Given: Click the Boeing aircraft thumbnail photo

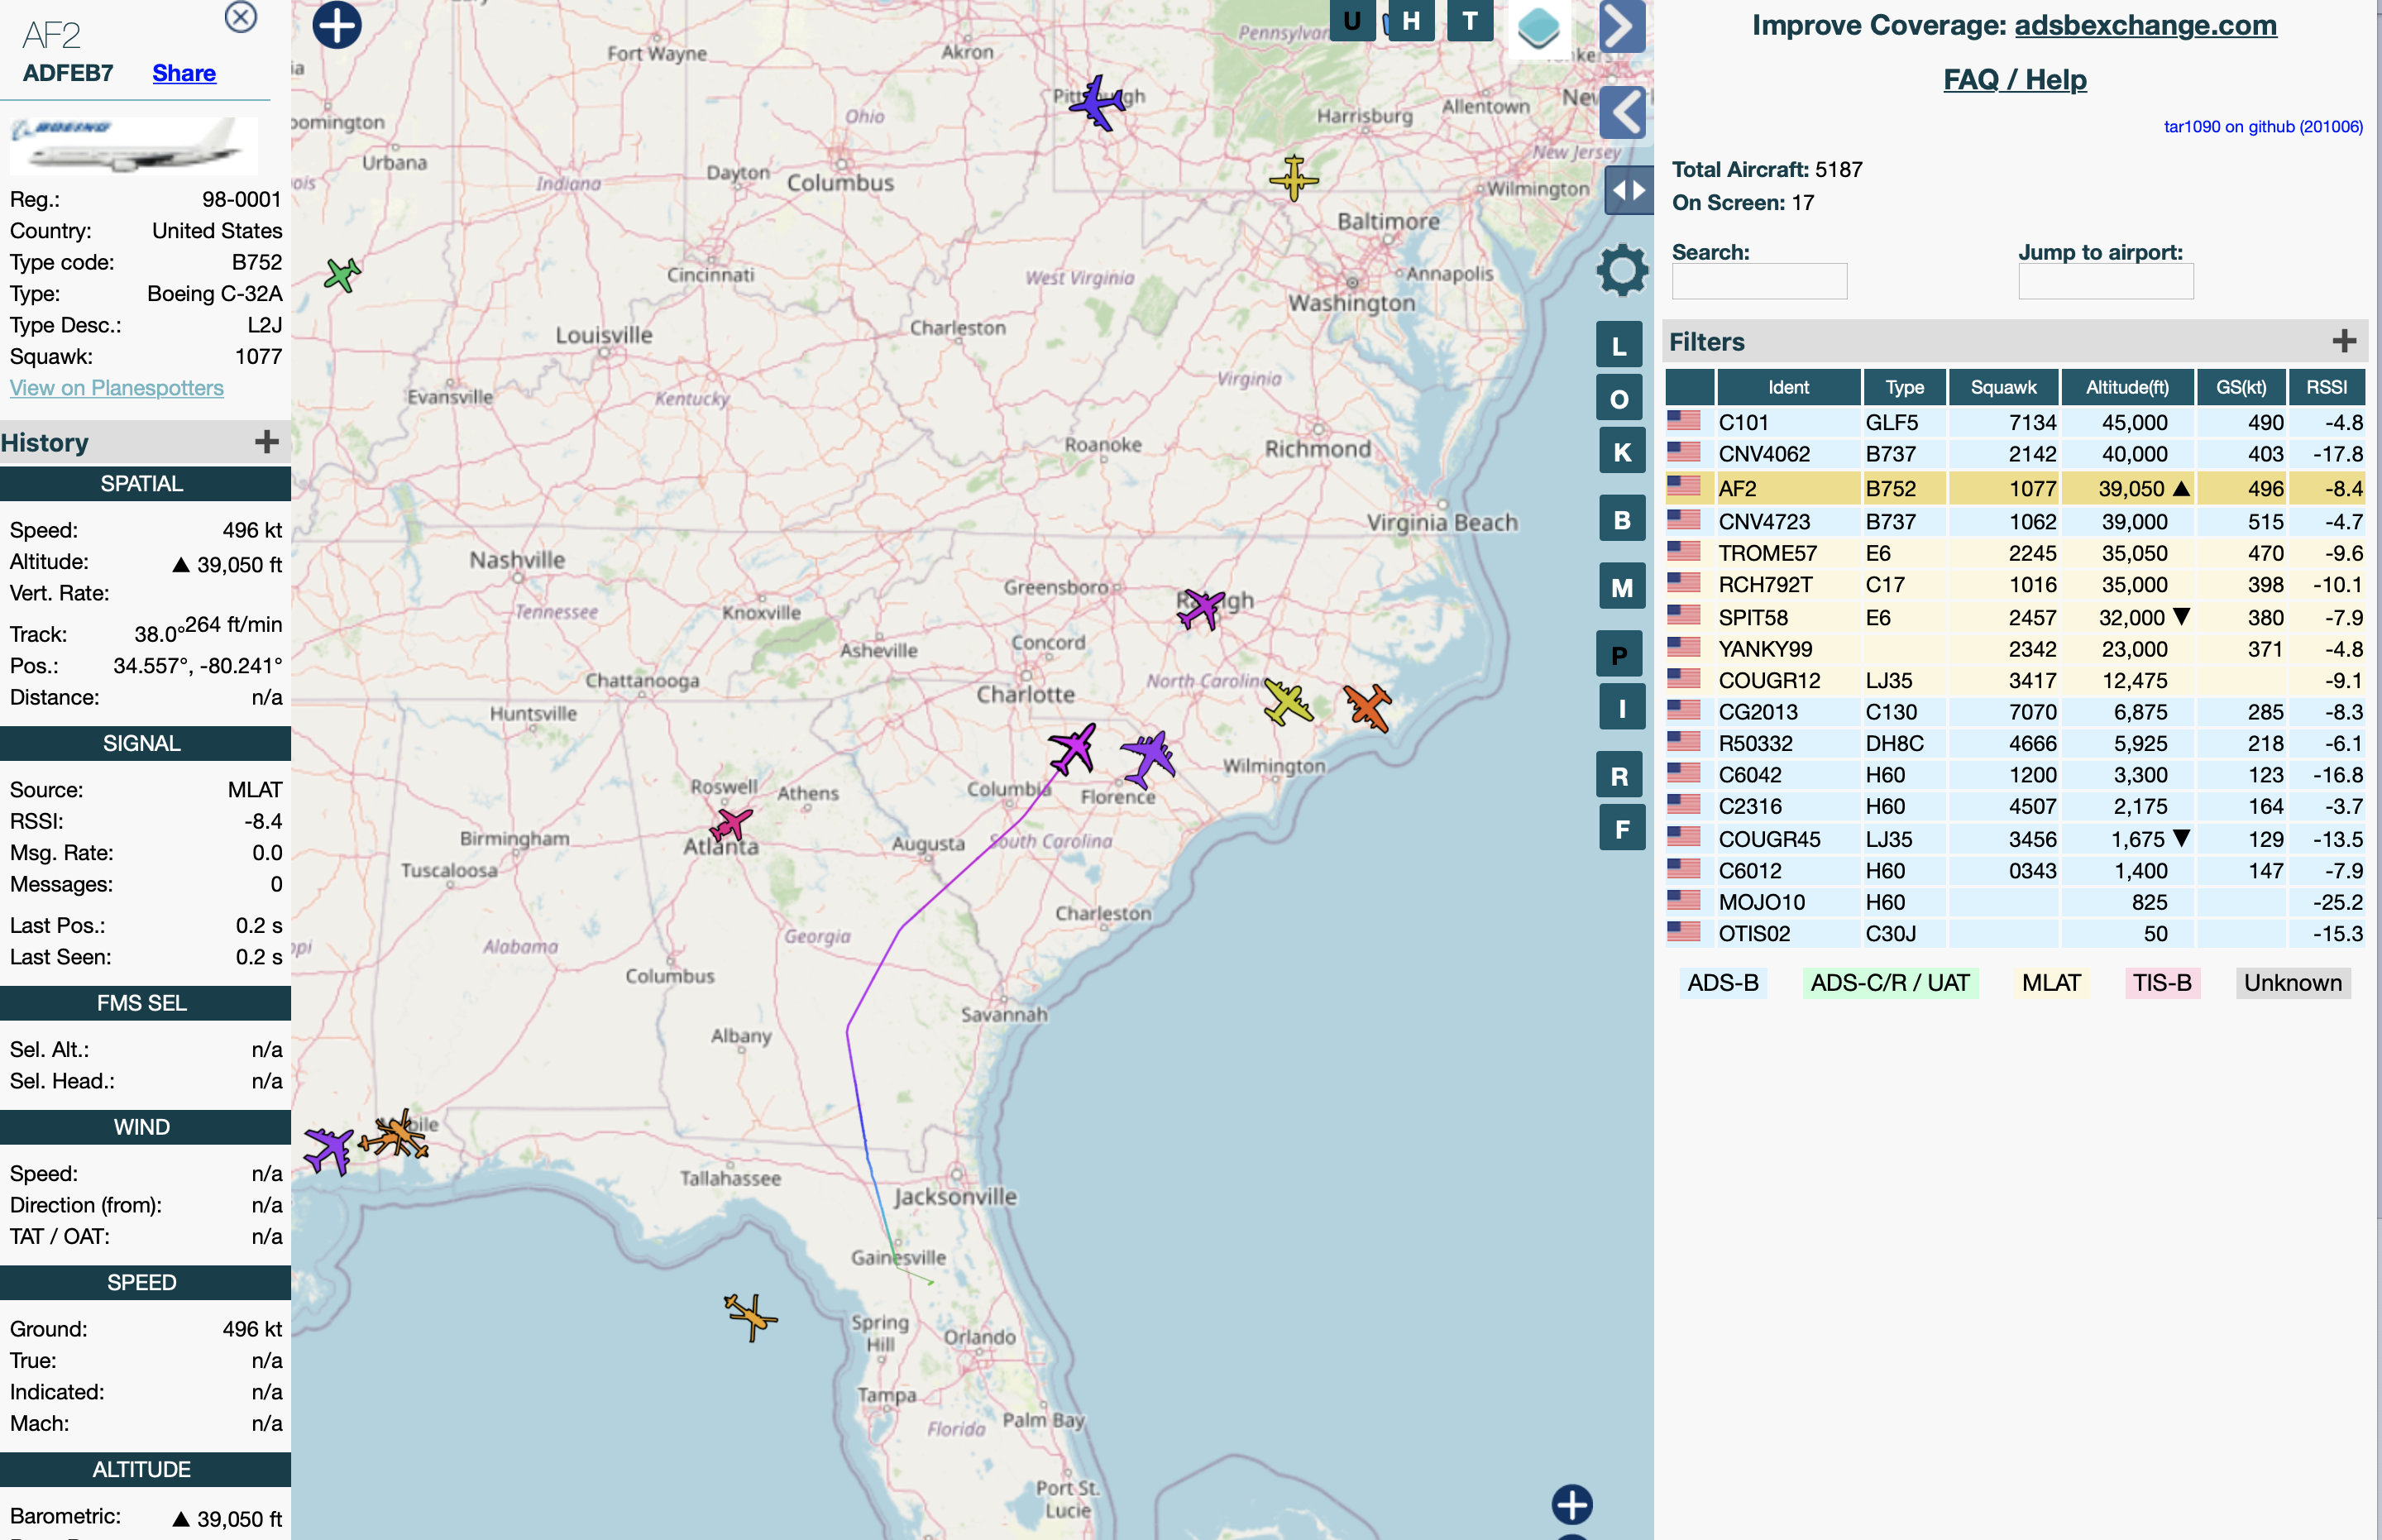Looking at the screenshot, I should coord(134,146).
